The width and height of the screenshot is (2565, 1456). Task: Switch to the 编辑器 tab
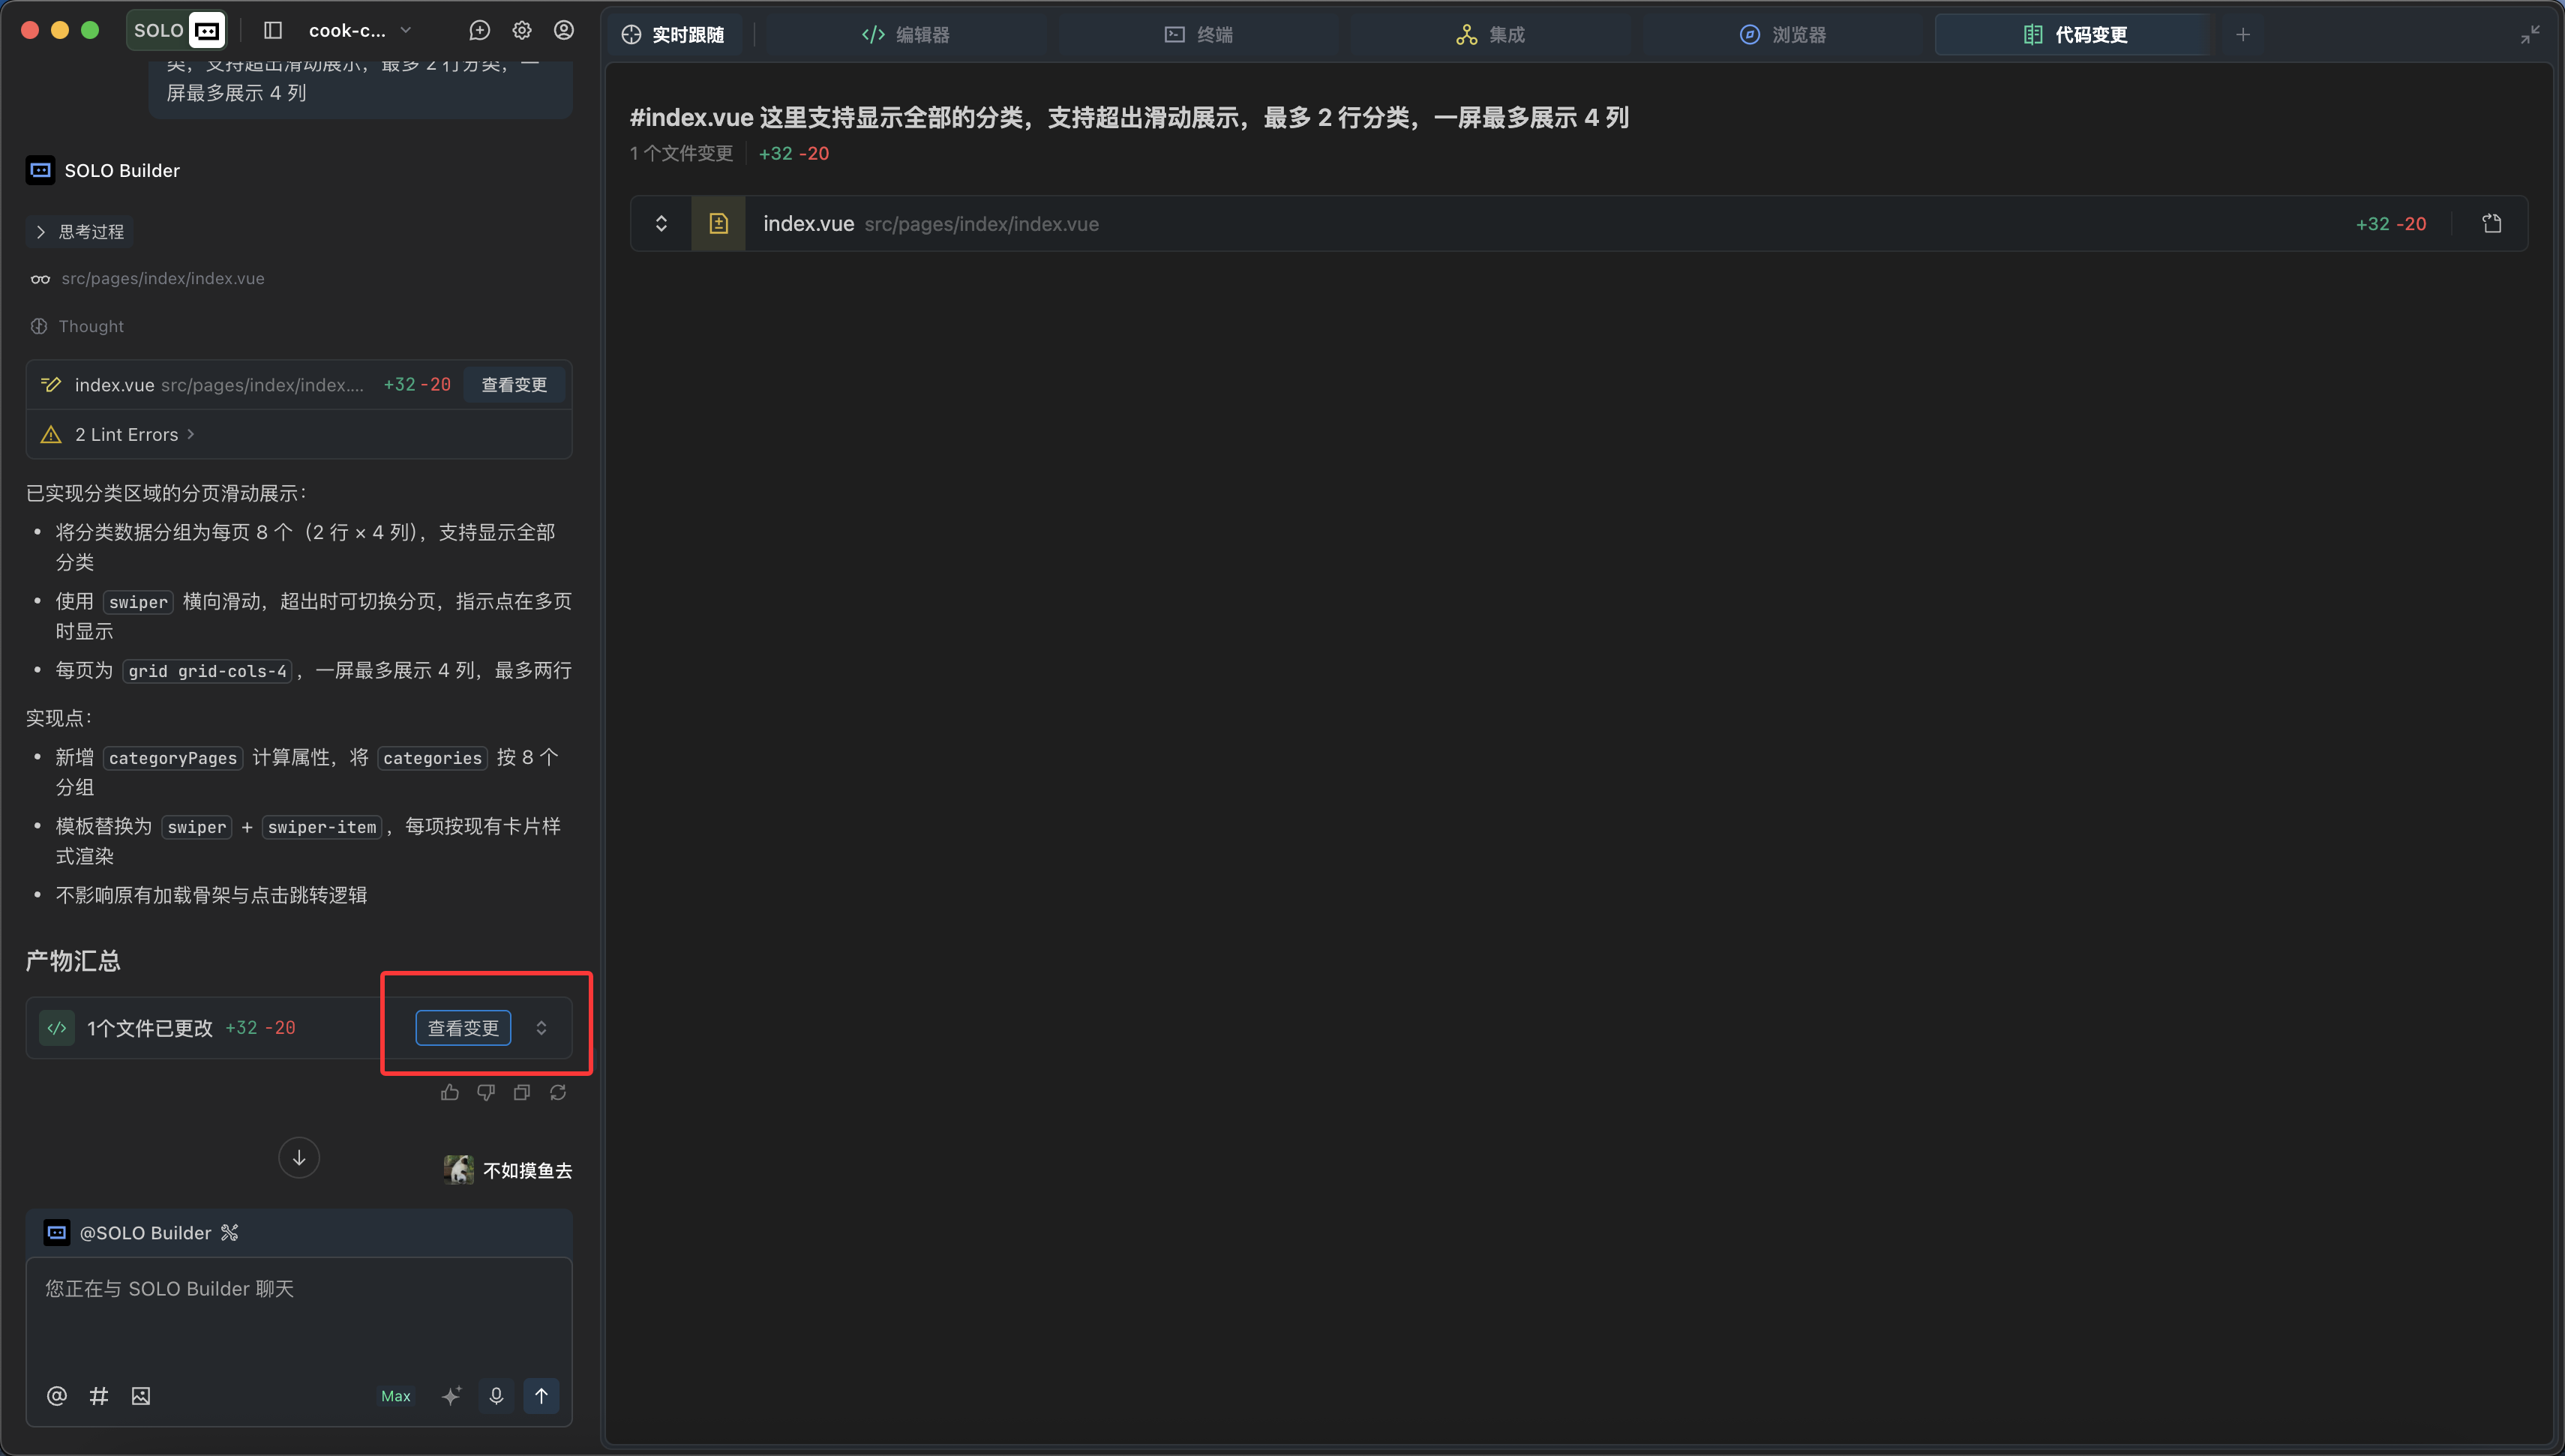click(x=905, y=34)
